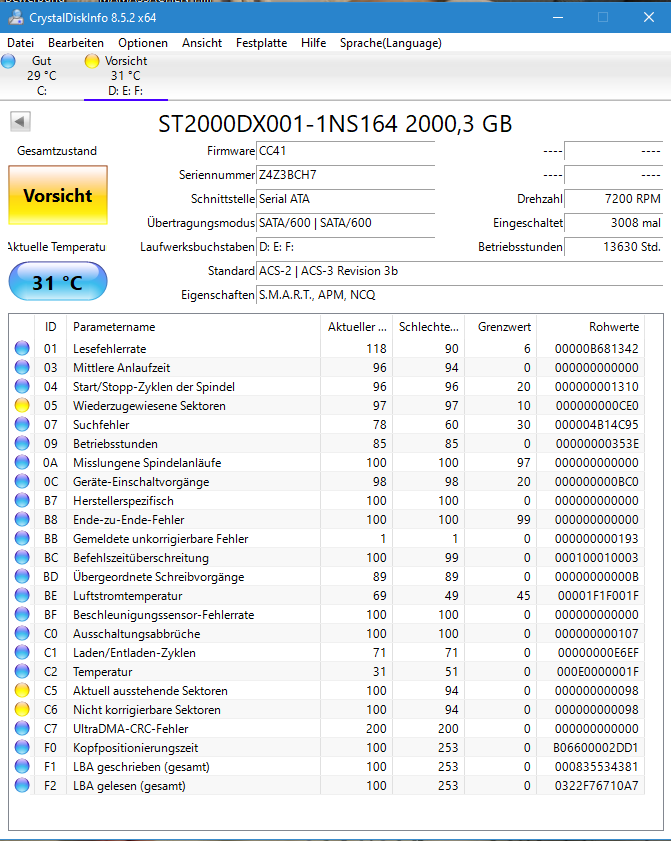Click the yellow icon for Aktuell ausstehende Sektoren
Image resolution: width=671 pixels, height=841 pixels.
(x=22, y=690)
